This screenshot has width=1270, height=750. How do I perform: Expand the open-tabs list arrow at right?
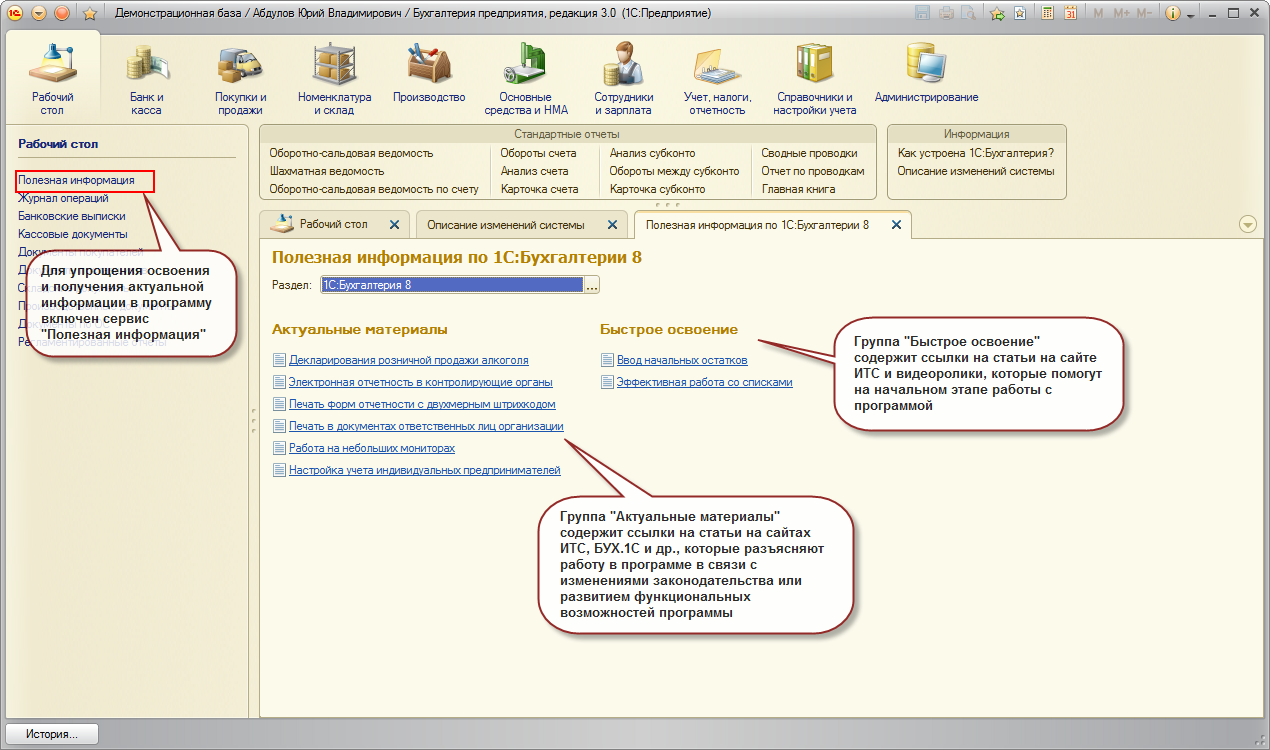(x=1247, y=224)
